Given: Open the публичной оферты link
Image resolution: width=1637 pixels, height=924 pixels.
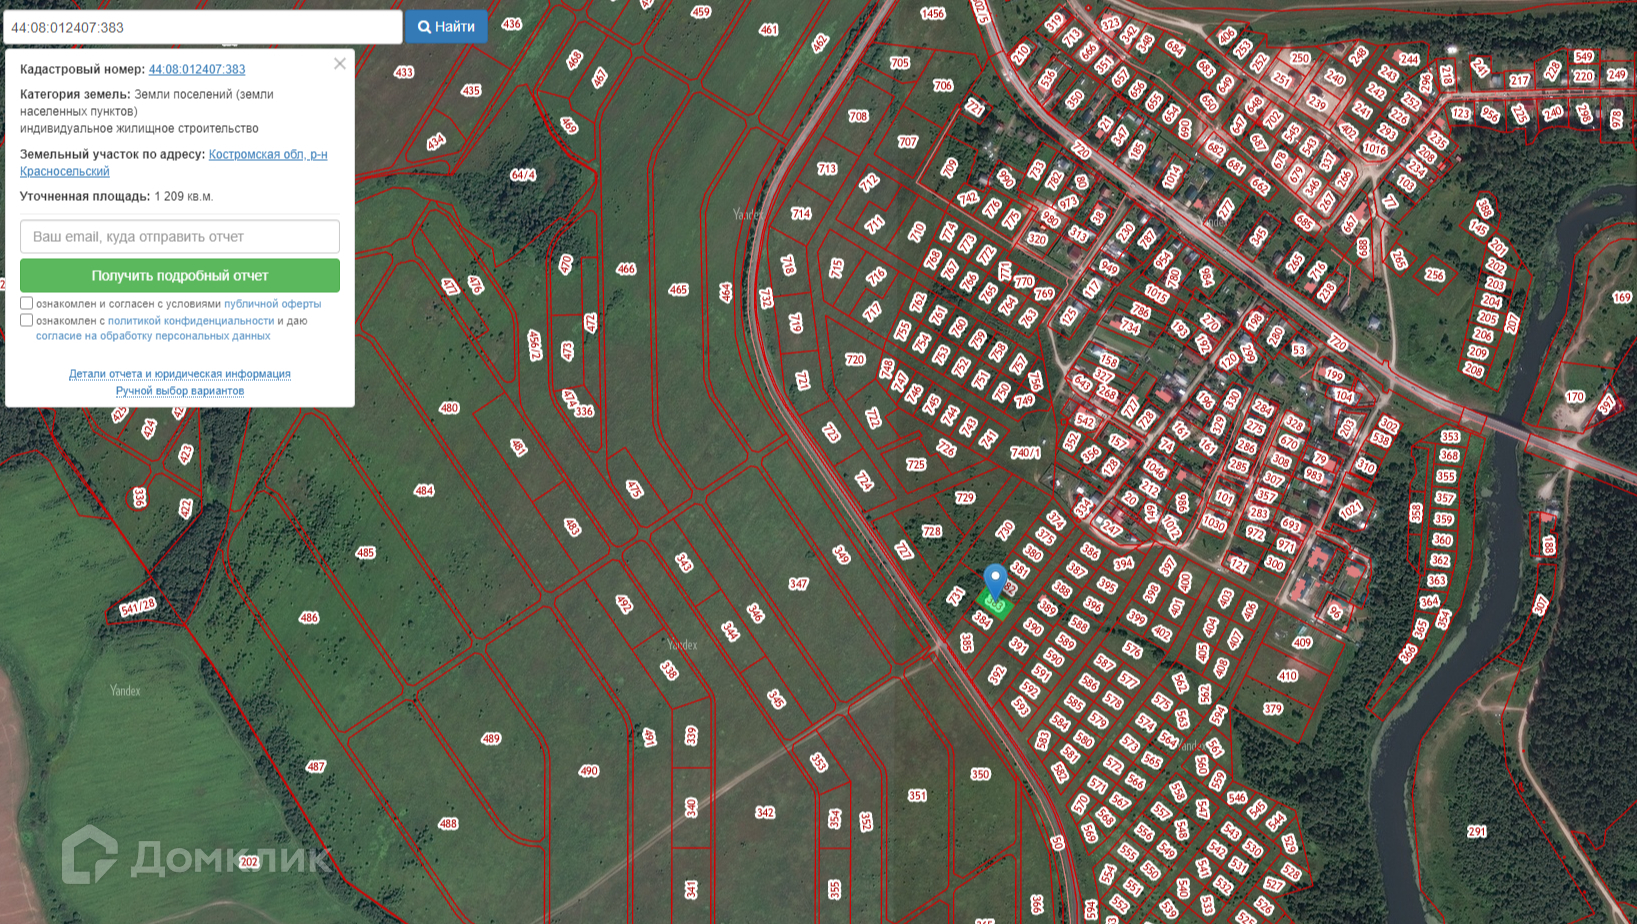Looking at the screenshot, I should pyautogui.click(x=273, y=304).
